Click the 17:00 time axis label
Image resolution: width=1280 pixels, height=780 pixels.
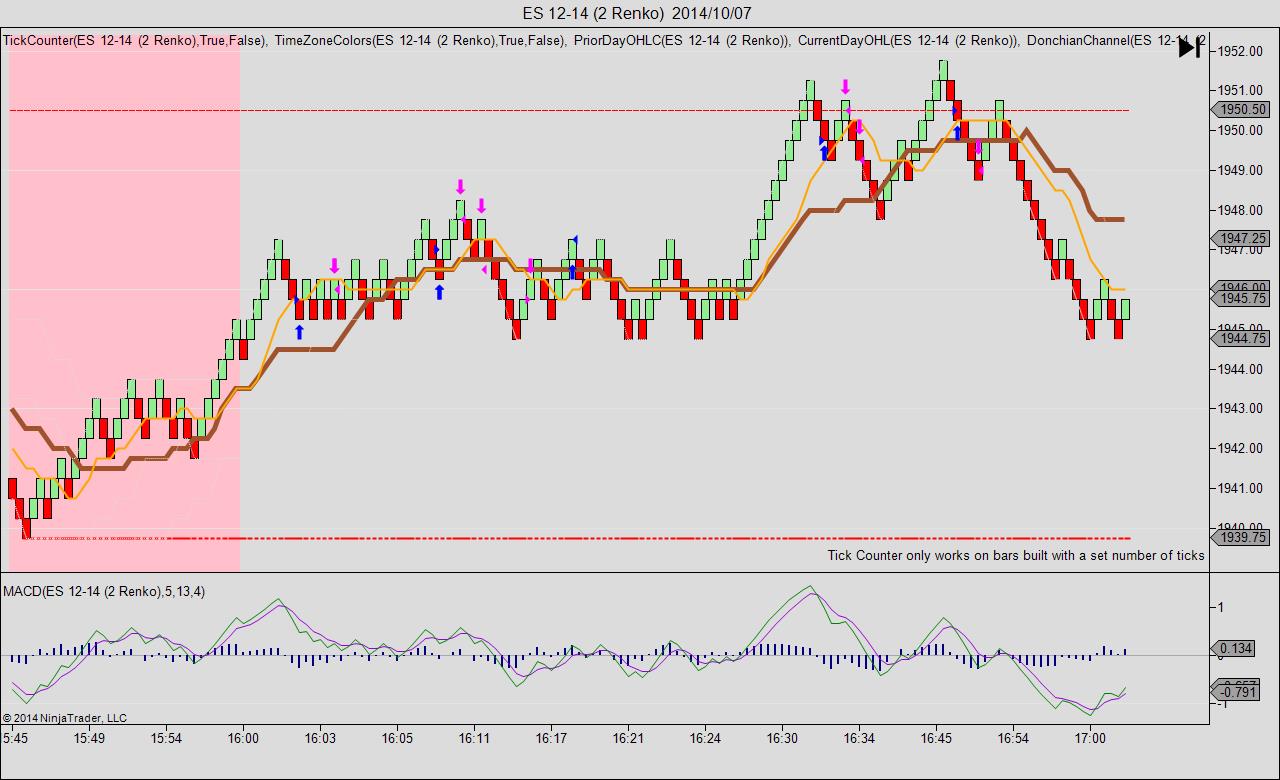pos(1090,738)
